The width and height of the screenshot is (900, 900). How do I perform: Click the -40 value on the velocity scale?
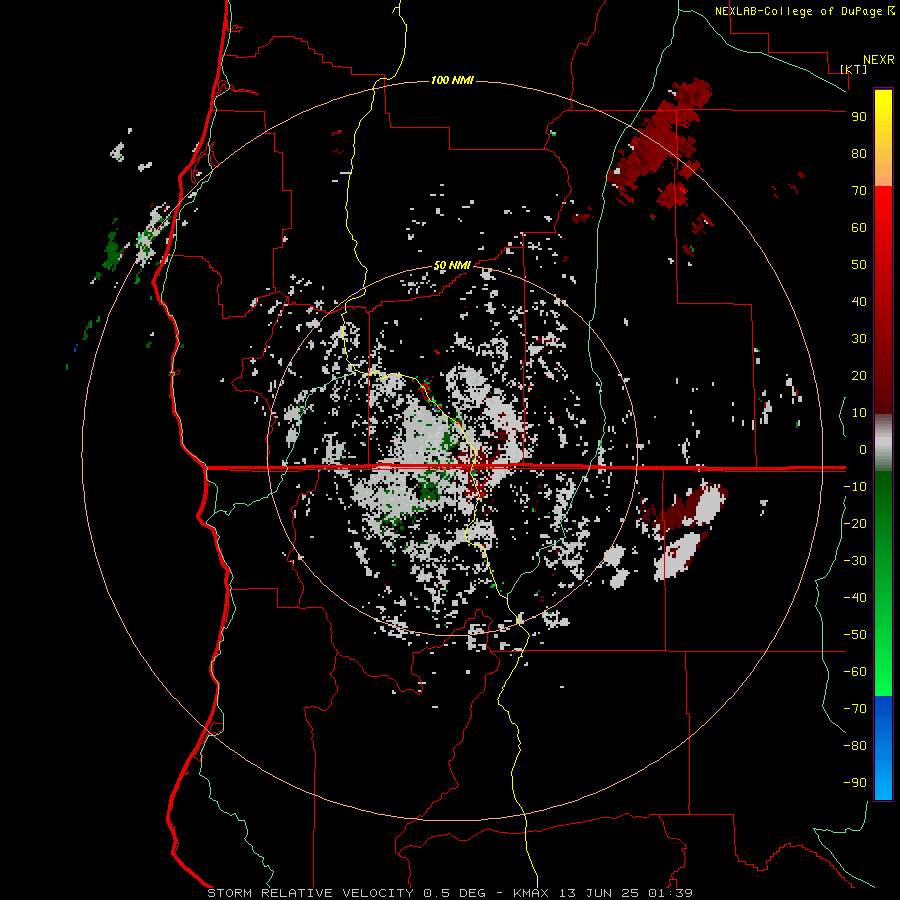pyautogui.click(x=855, y=598)
